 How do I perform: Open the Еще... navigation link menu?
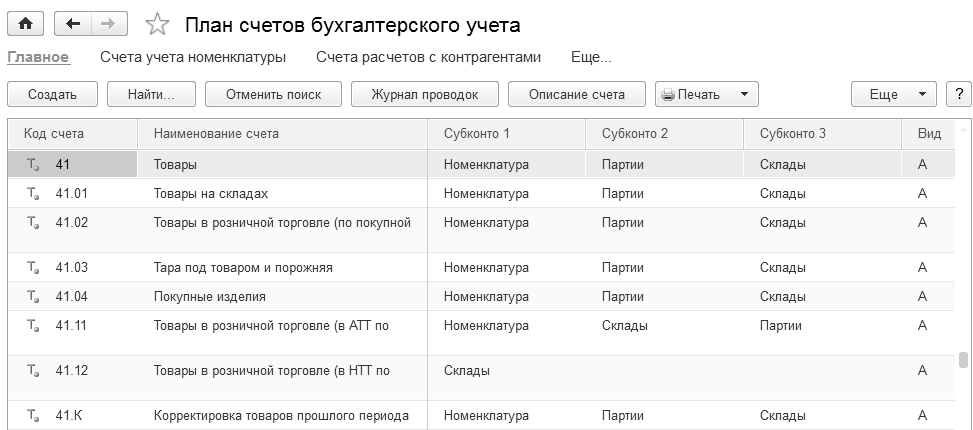click(591, 57)
